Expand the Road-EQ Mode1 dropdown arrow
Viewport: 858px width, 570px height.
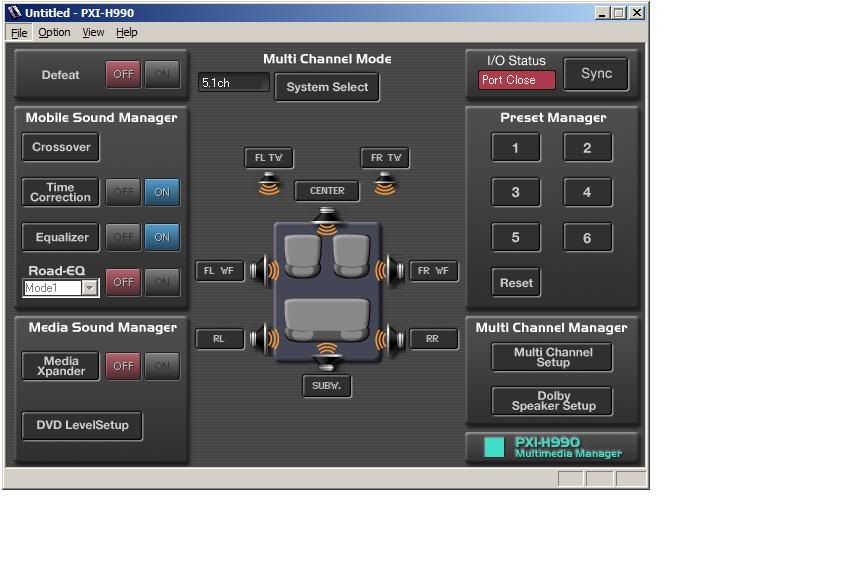point(90,288)
